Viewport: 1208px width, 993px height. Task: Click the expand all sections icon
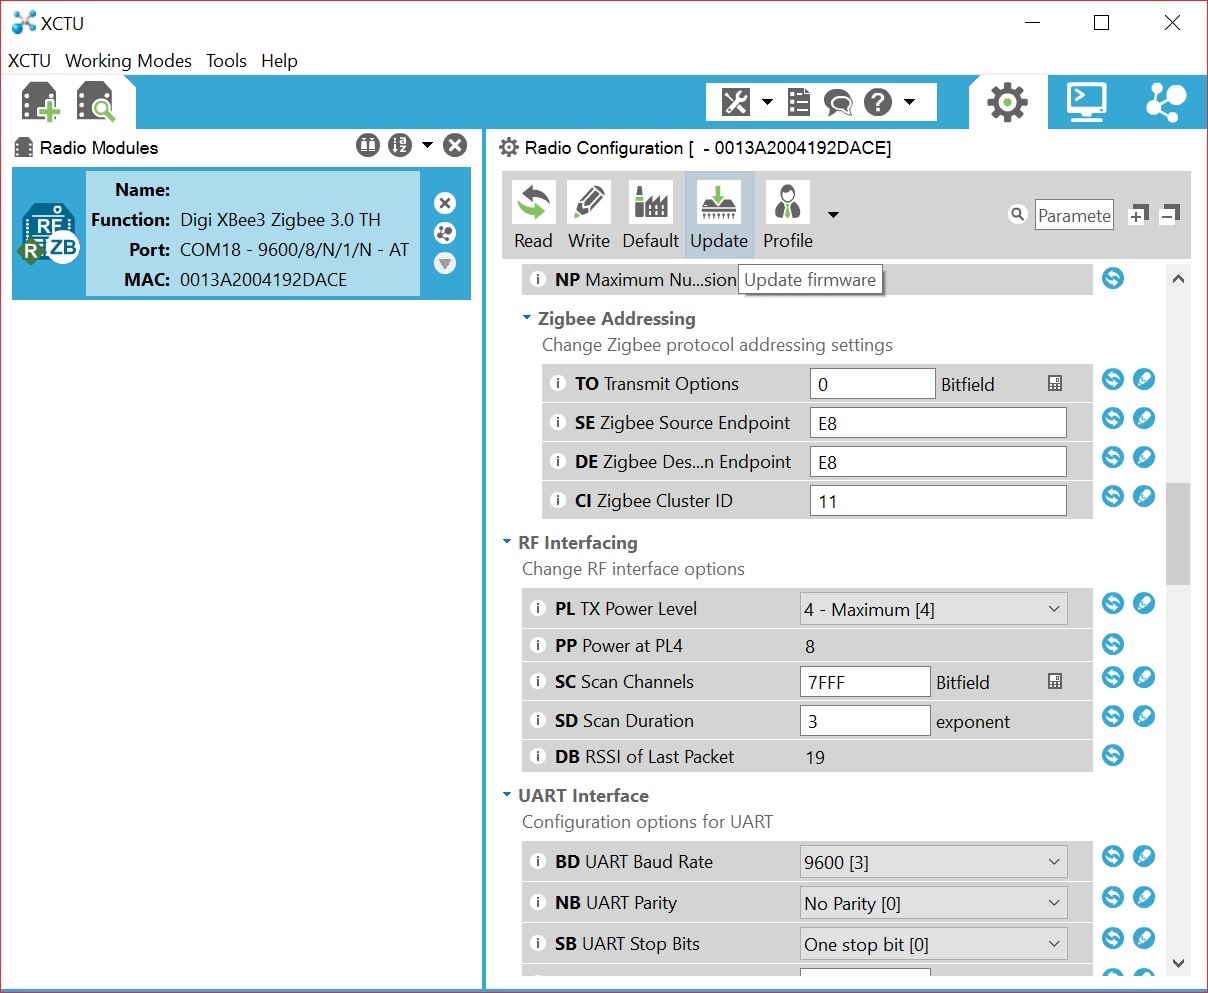click(1138, 215)
